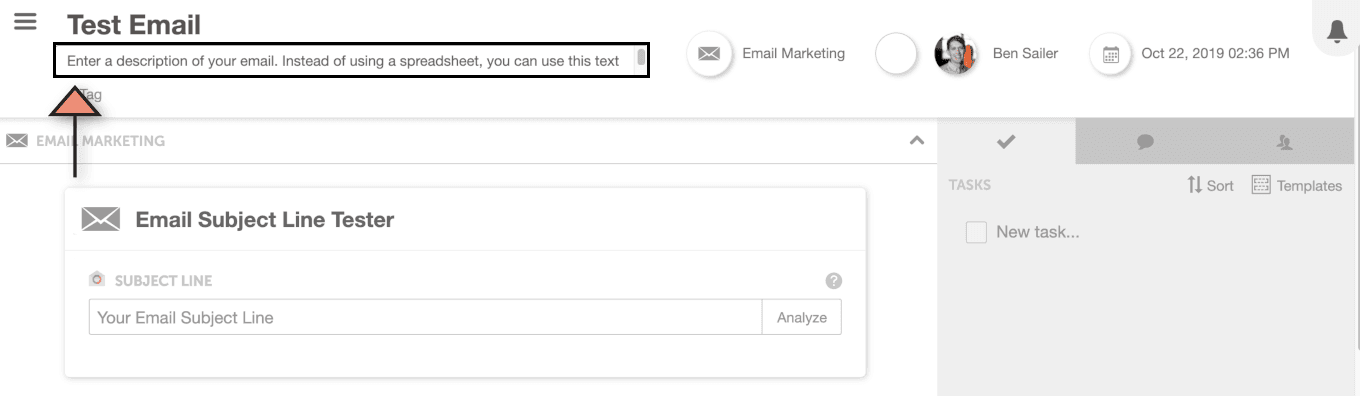Click the Email Marketing envelope icon

(709, 54)
